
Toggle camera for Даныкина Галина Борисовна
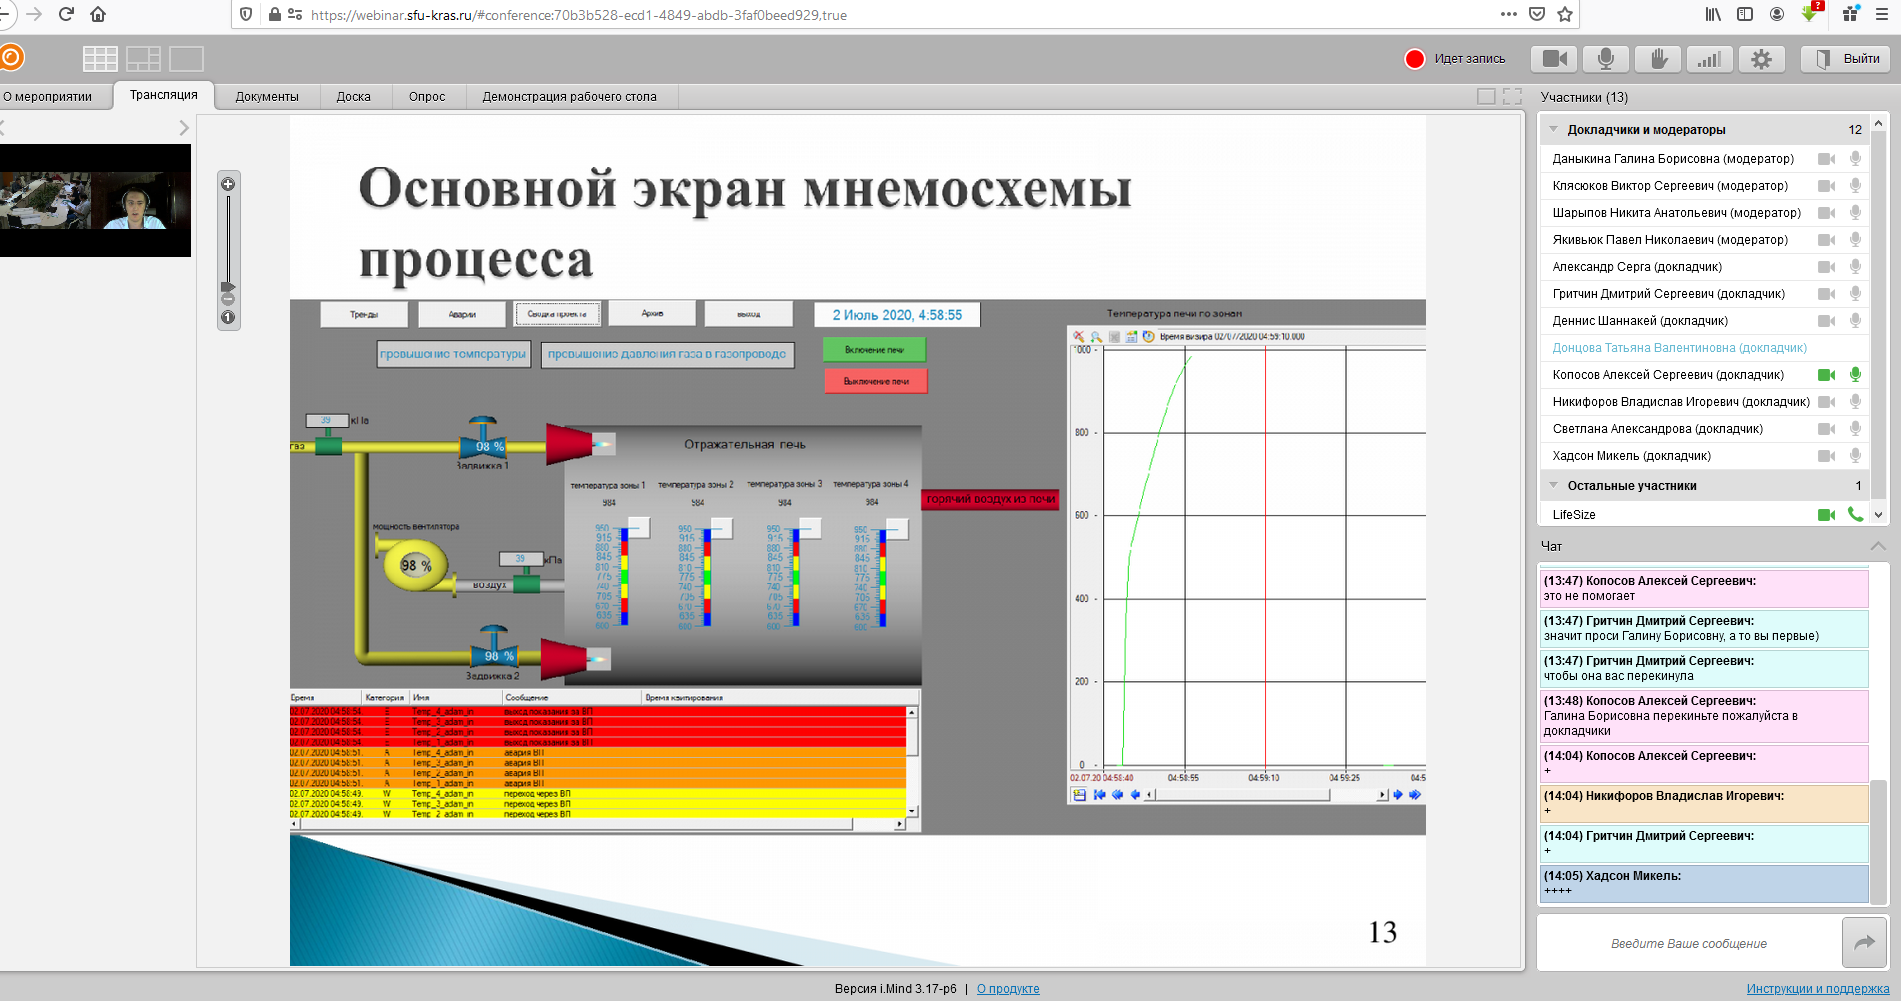[x=1826, y=159]
